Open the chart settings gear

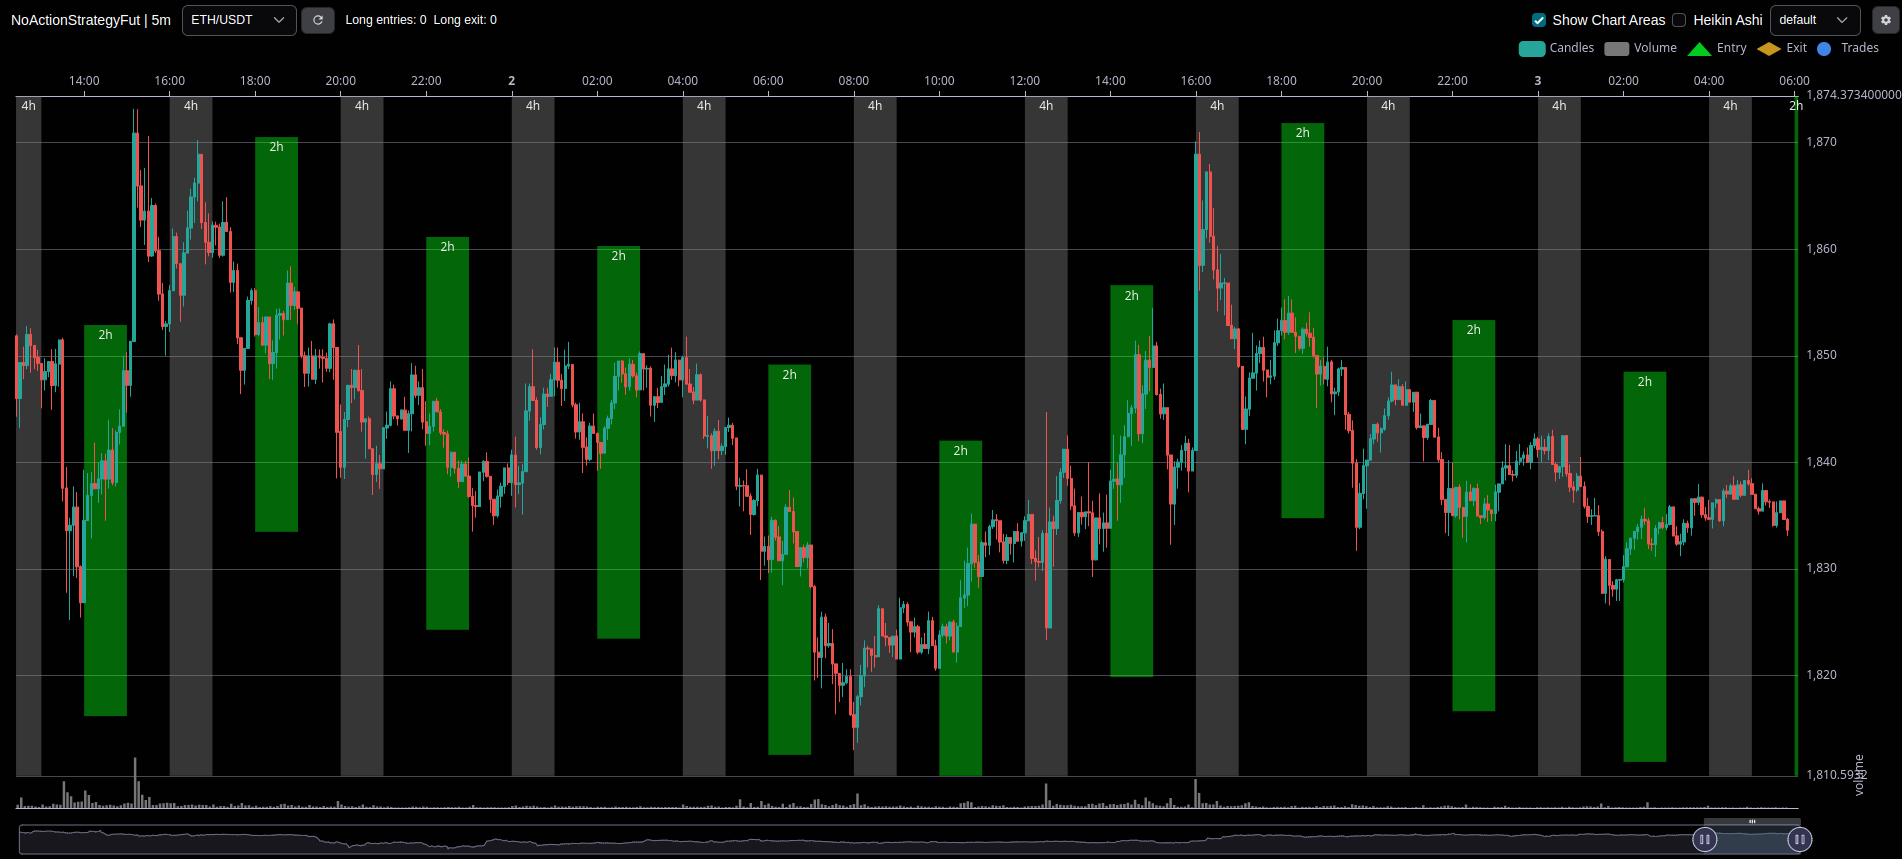click(1885, 20)
